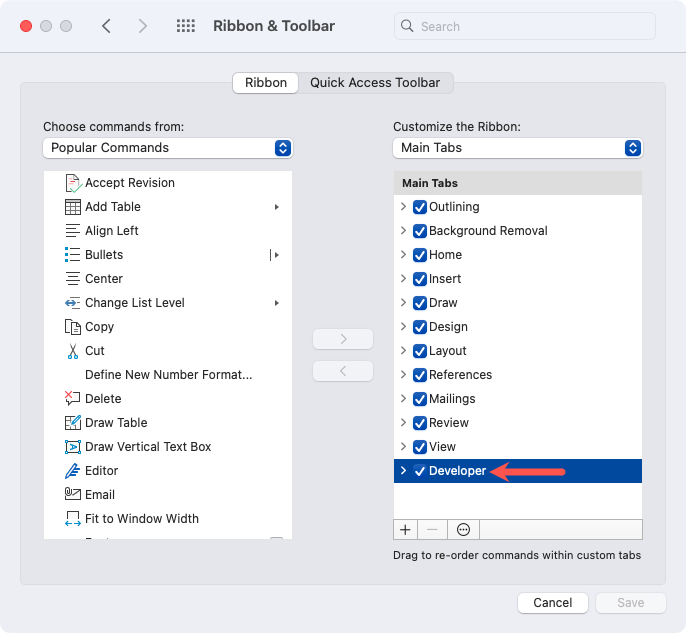The image size is (686, 633).
Task: Click the Bullets list icon
Action: [72, 255]
